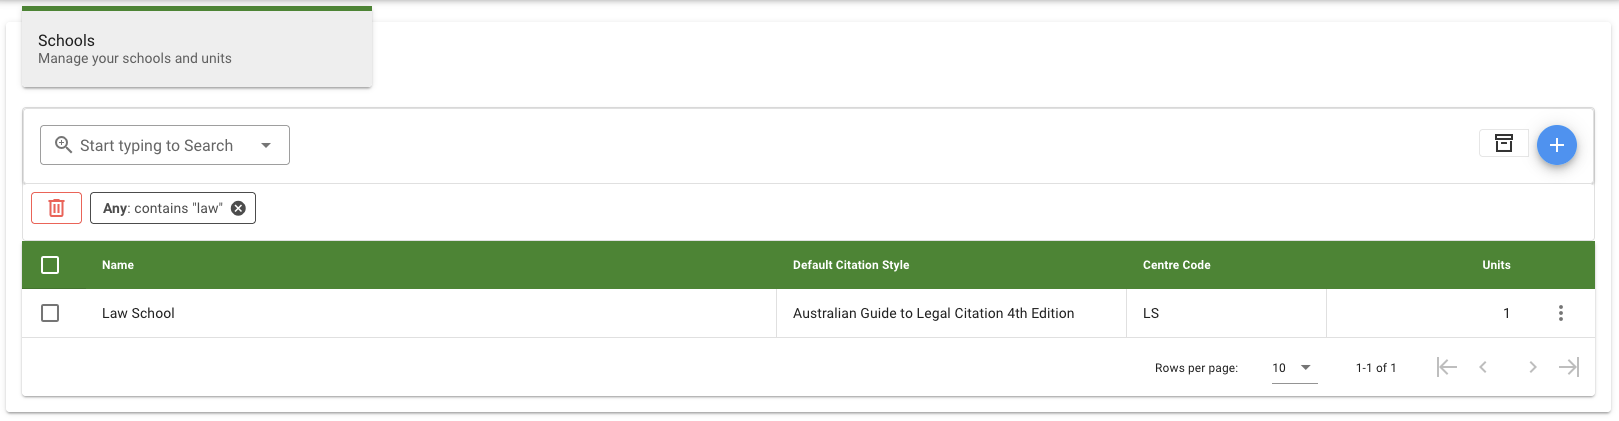Screen dimensions: 1619x421
Task: Tick the Law School row checkbox
Action: (50, 313)
